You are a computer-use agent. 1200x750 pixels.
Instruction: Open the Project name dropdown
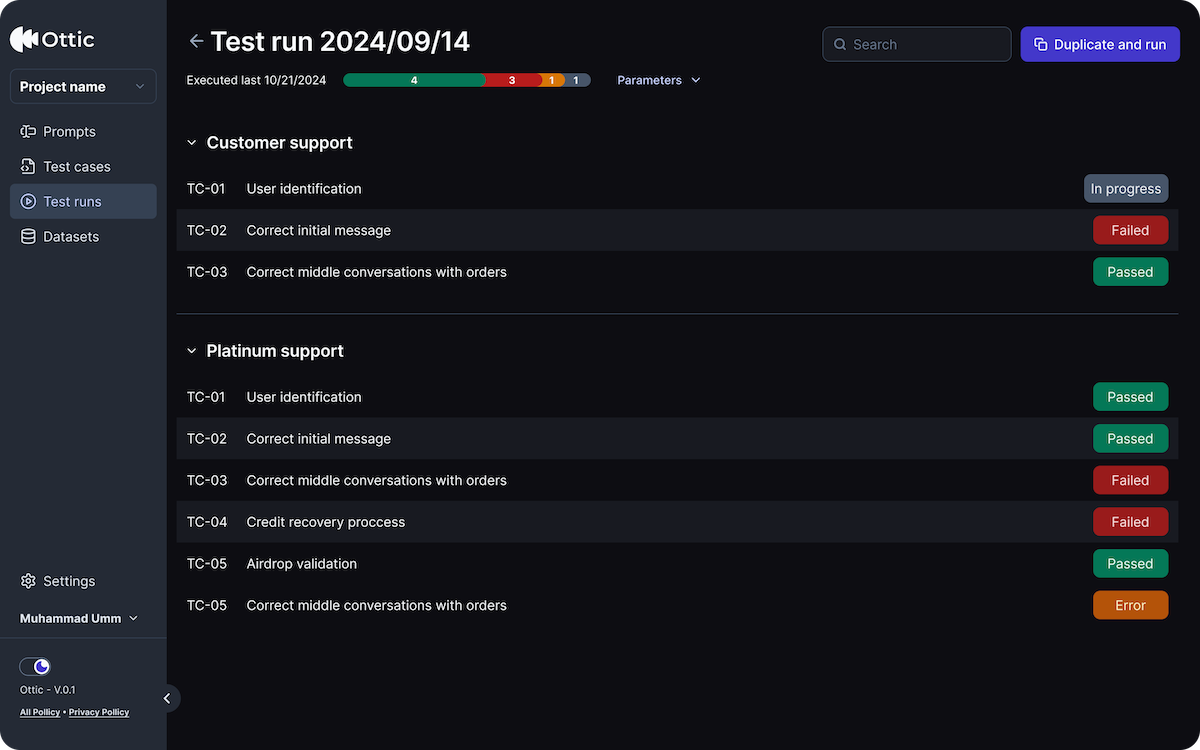[83, 87]
